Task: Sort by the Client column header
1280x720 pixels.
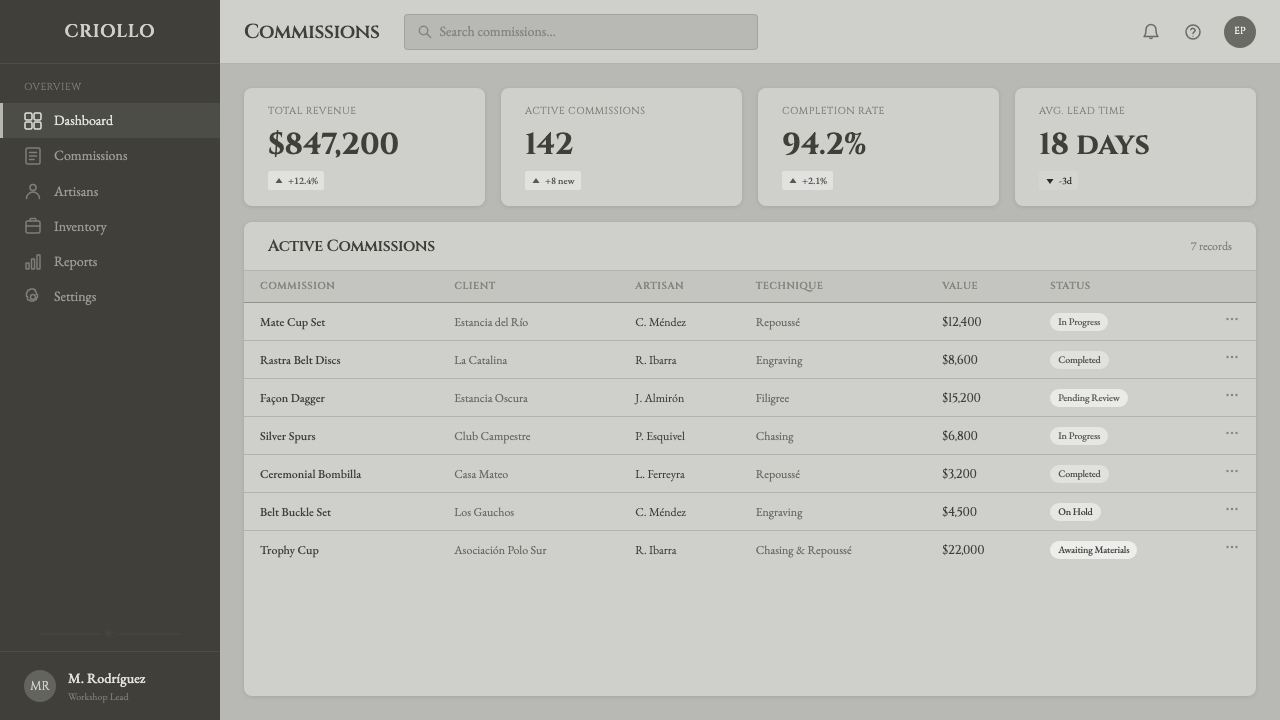Action: (x=474, y=286)
